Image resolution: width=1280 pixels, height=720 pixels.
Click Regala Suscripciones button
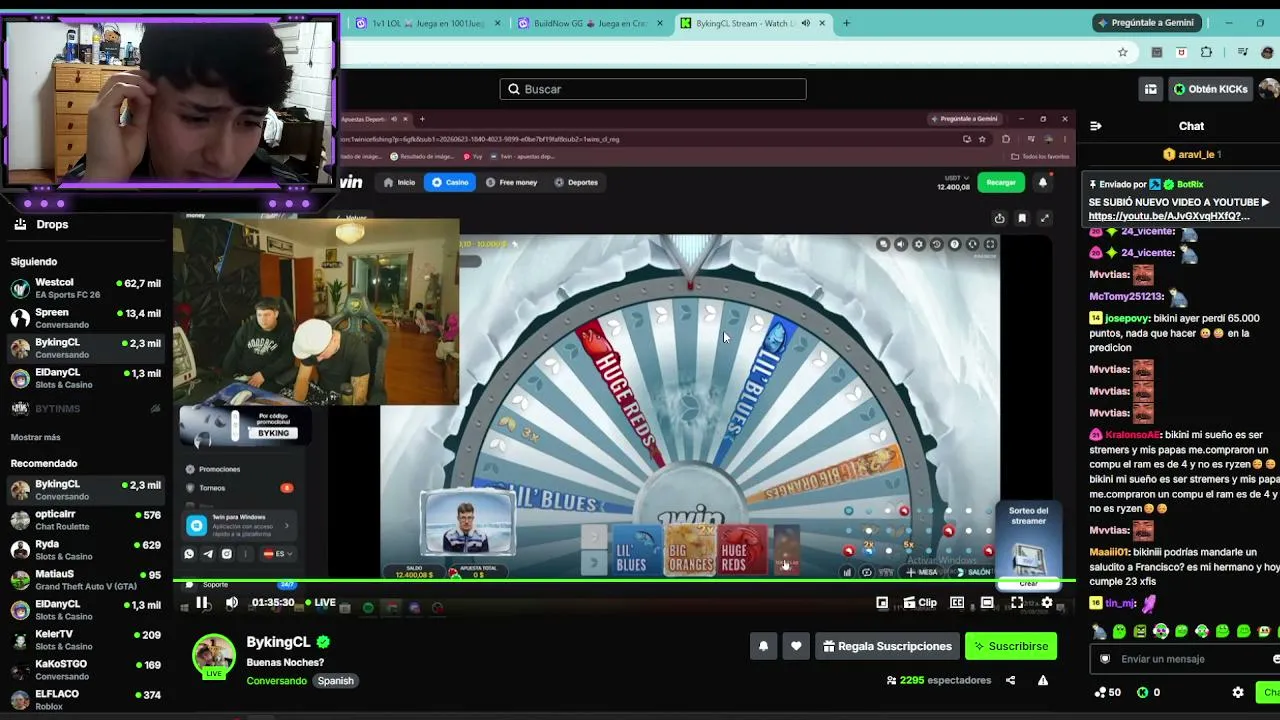pyautogui.click(x=887, y=646)
